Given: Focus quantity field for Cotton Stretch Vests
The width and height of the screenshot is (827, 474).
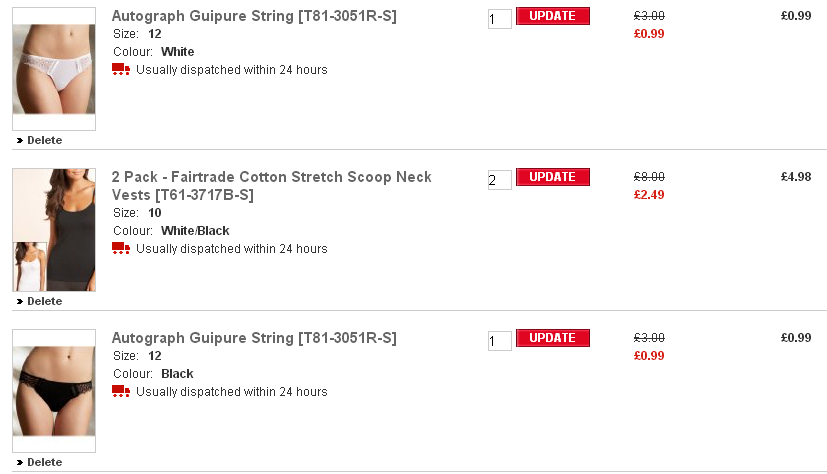Looking at the screenshot, I should 499,180.
